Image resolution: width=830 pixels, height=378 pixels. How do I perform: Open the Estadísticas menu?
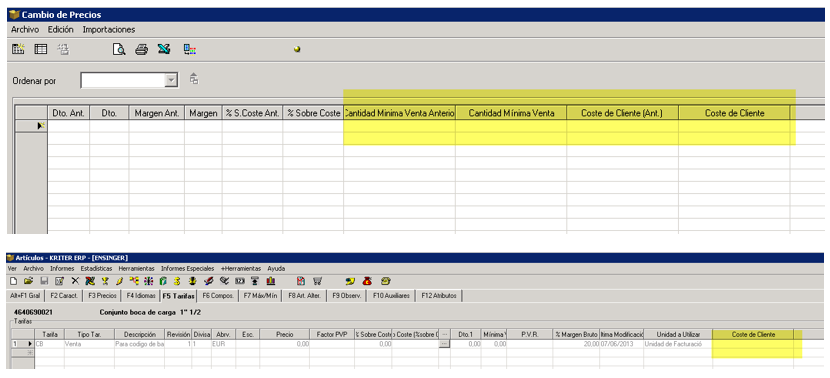point(96,268)
